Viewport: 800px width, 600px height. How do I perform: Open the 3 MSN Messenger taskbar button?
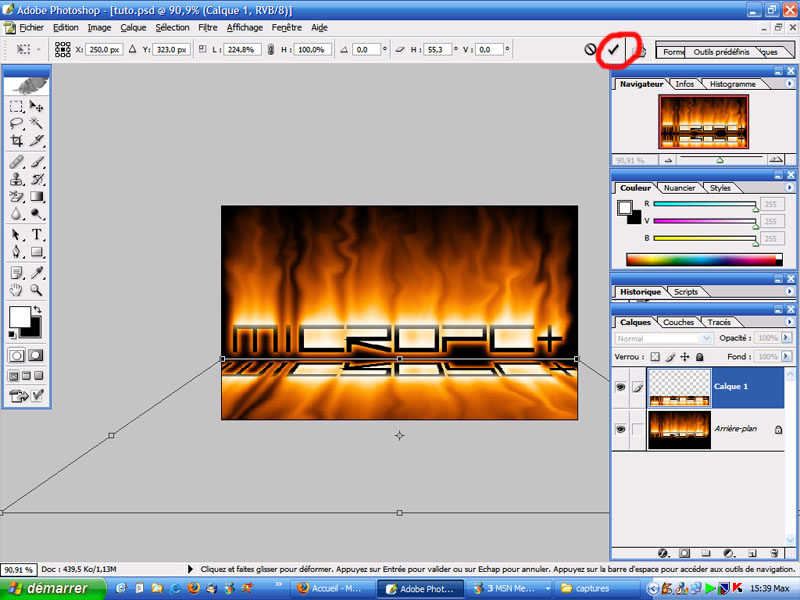click(510, 589)
